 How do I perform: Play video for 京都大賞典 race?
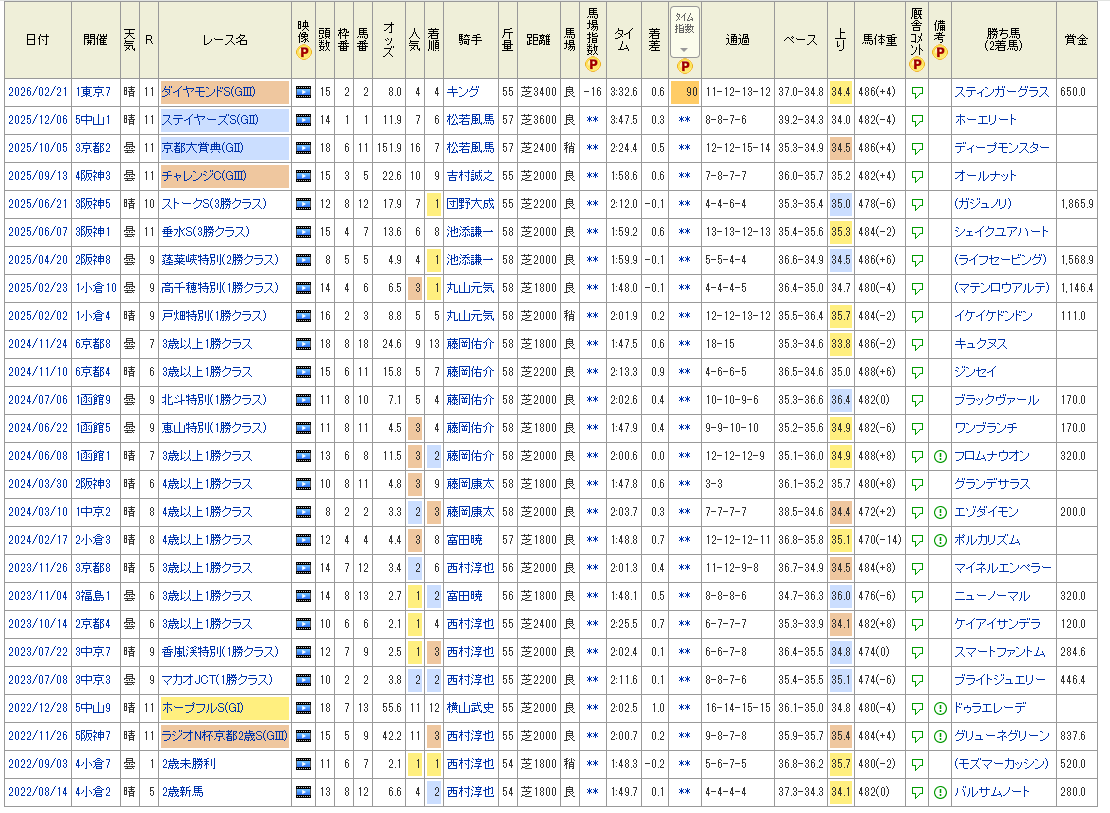tap(303, 148)
